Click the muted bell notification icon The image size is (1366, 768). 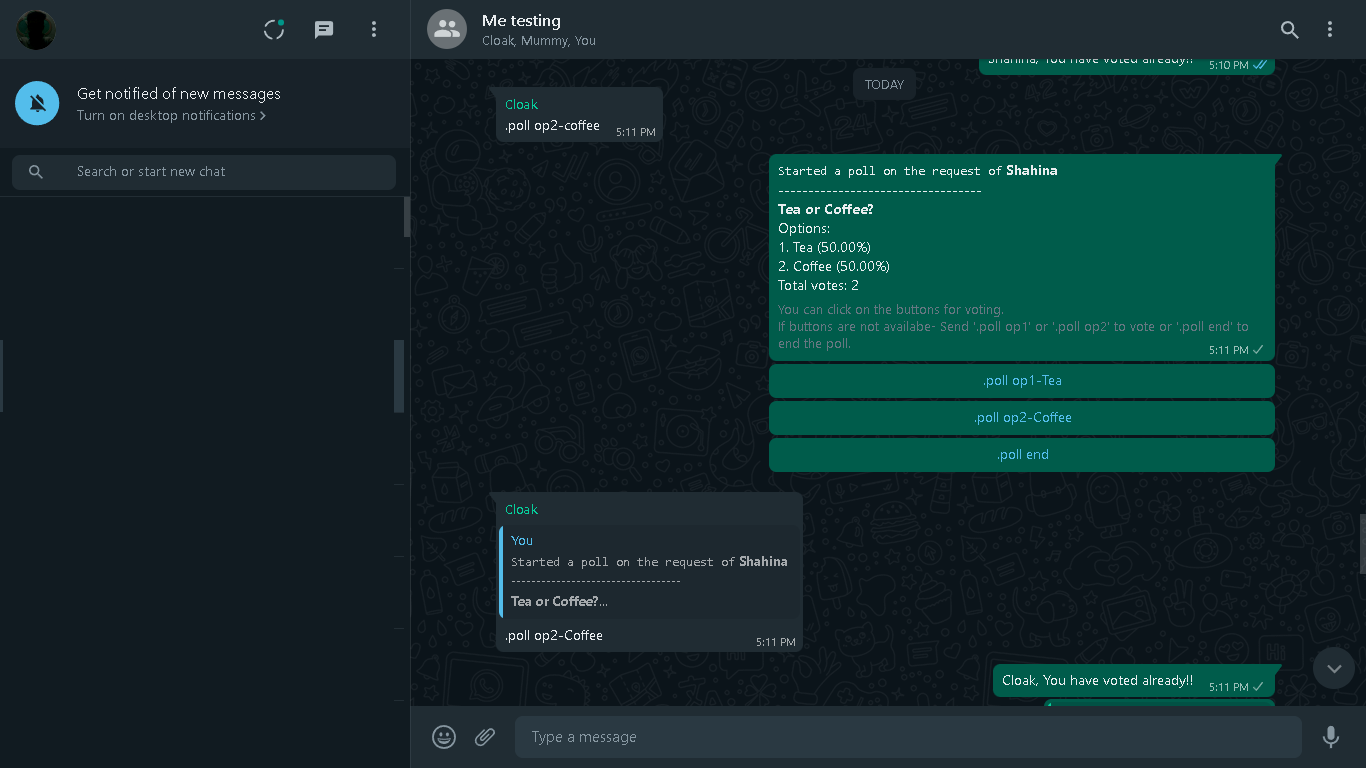[x=37, y=103]
